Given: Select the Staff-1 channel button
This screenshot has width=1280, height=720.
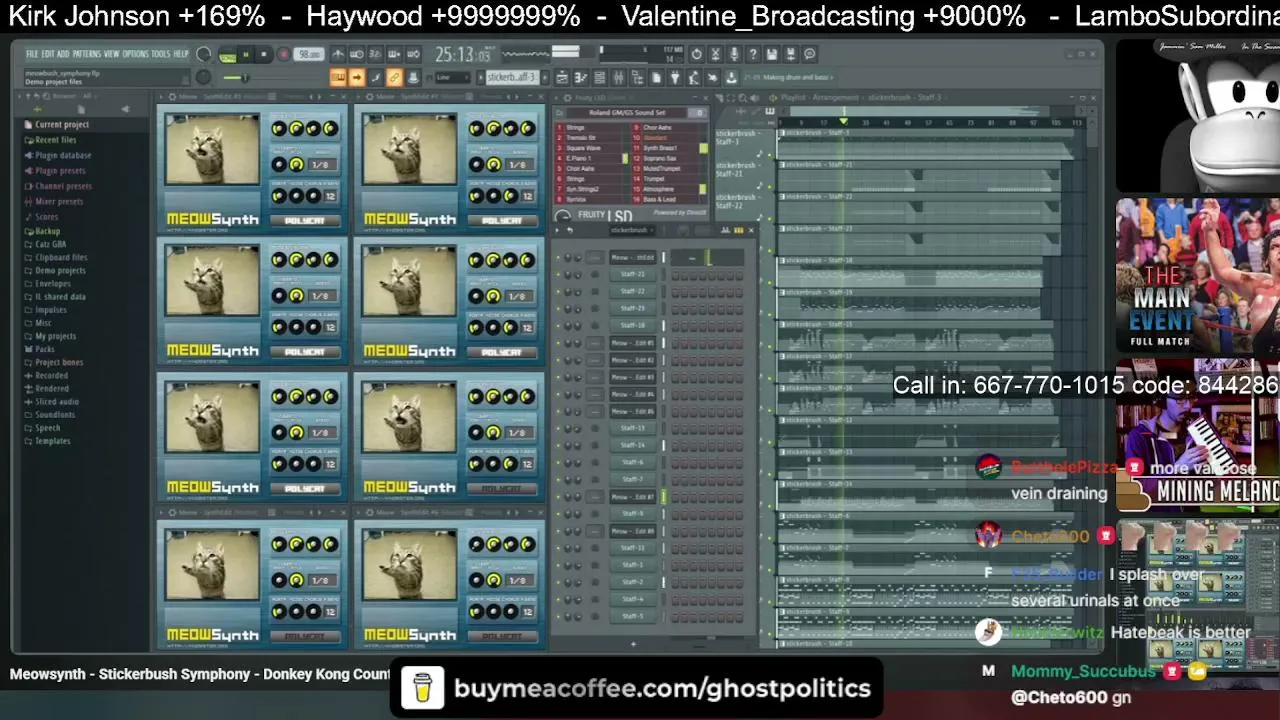Looking at the screenshot, I should 633,564.
